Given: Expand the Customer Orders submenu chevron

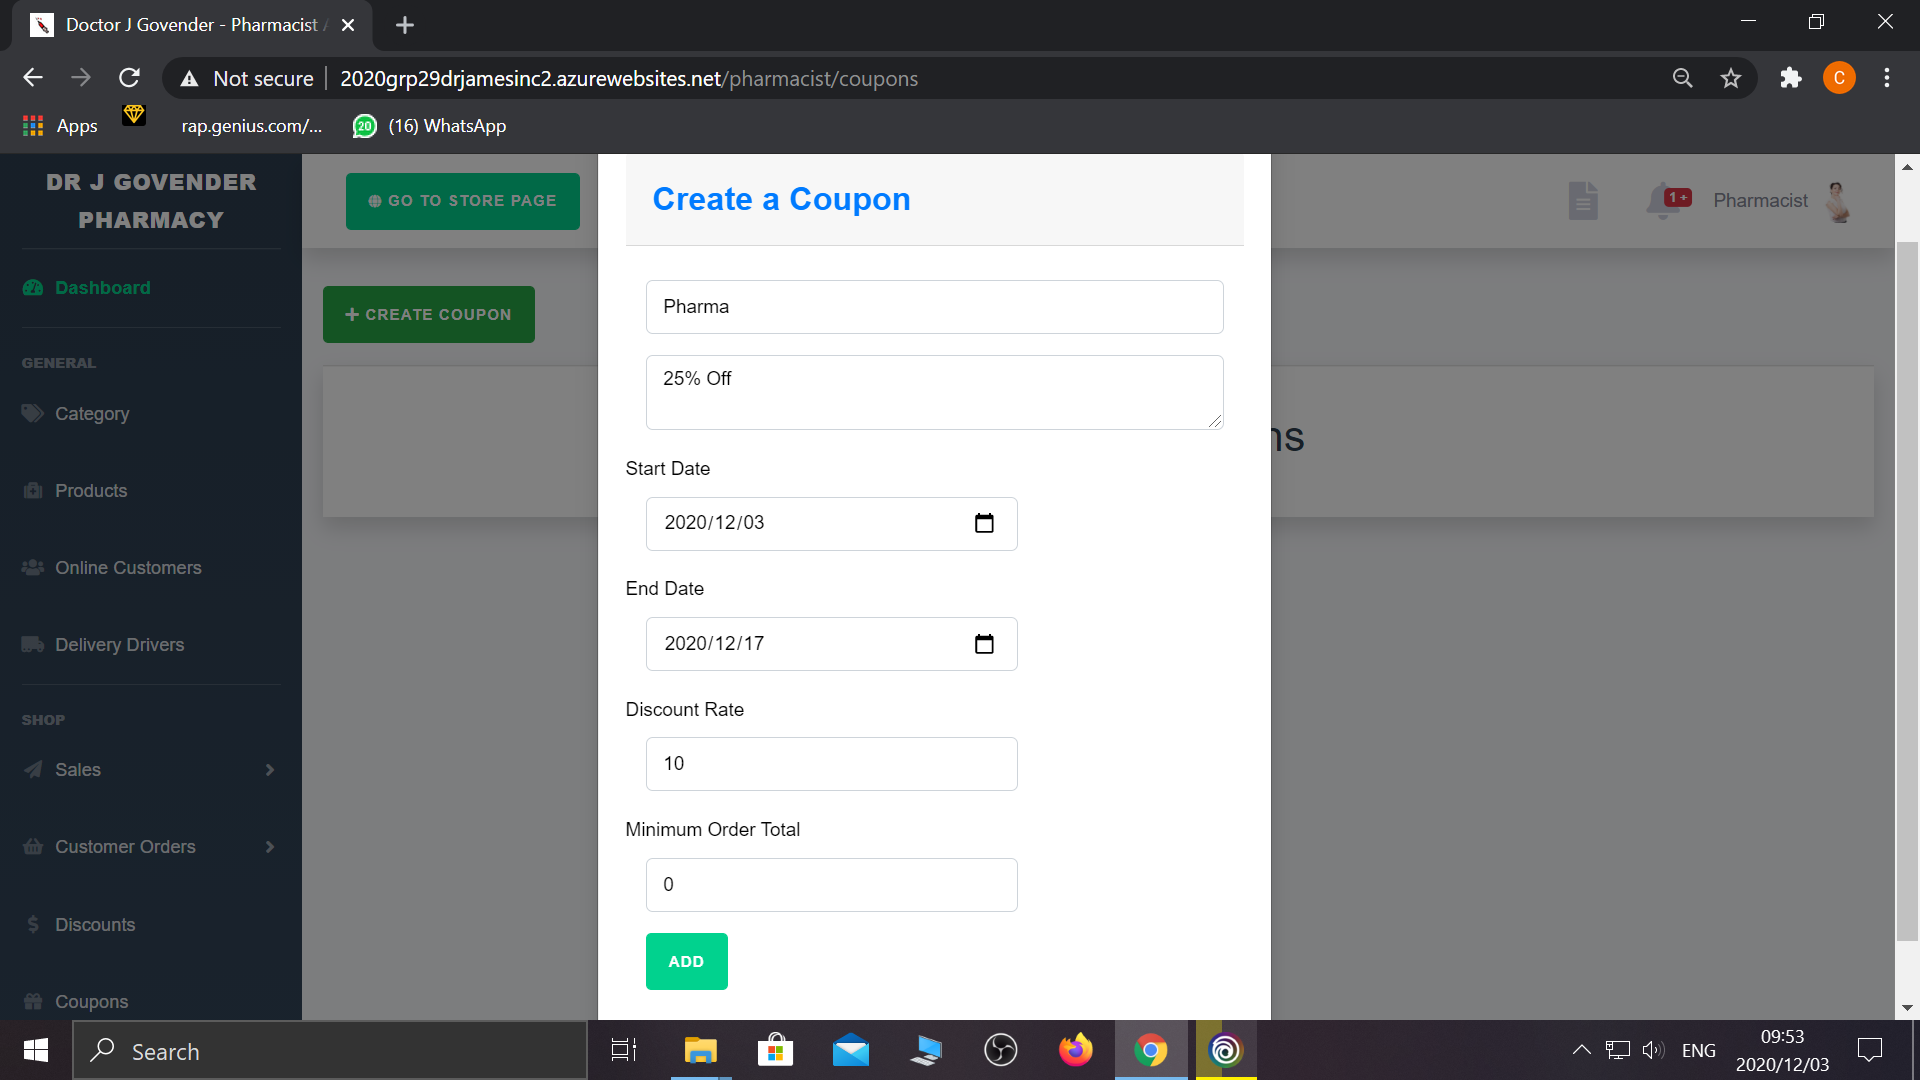Looking at the screenshot, I should point(270,847).
